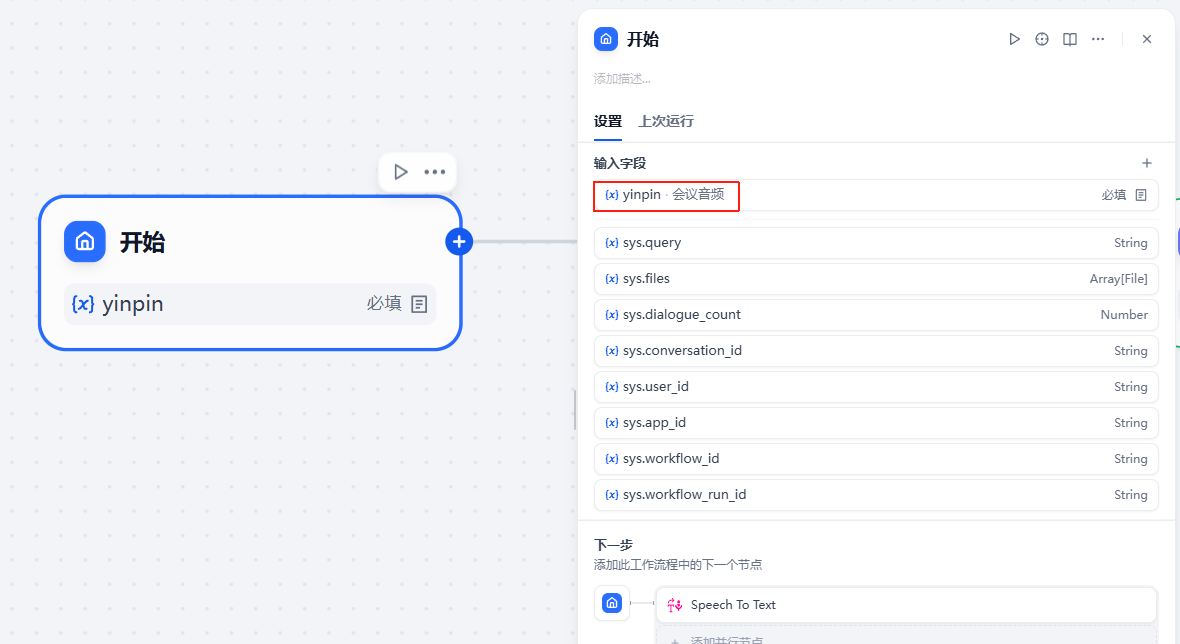The height and width of the screenshot is (644, 1180).
Task: Close the 开始 settings panel
Action: (1147, 39)
